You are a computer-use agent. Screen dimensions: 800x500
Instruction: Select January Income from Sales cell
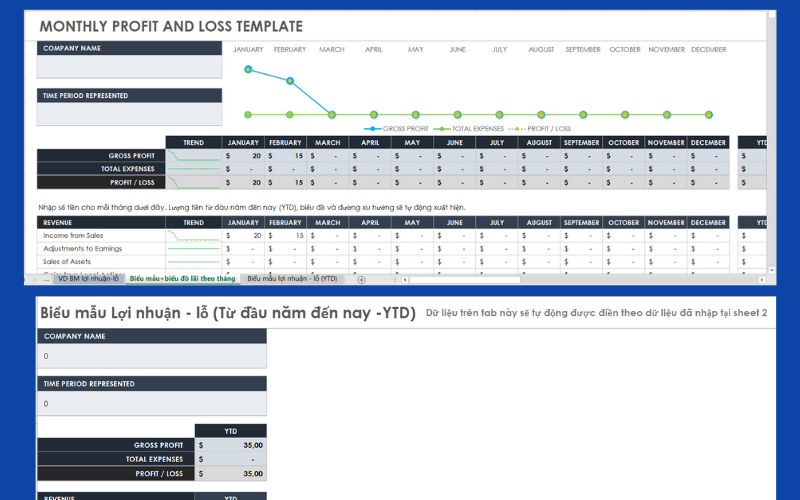(244, 236)
